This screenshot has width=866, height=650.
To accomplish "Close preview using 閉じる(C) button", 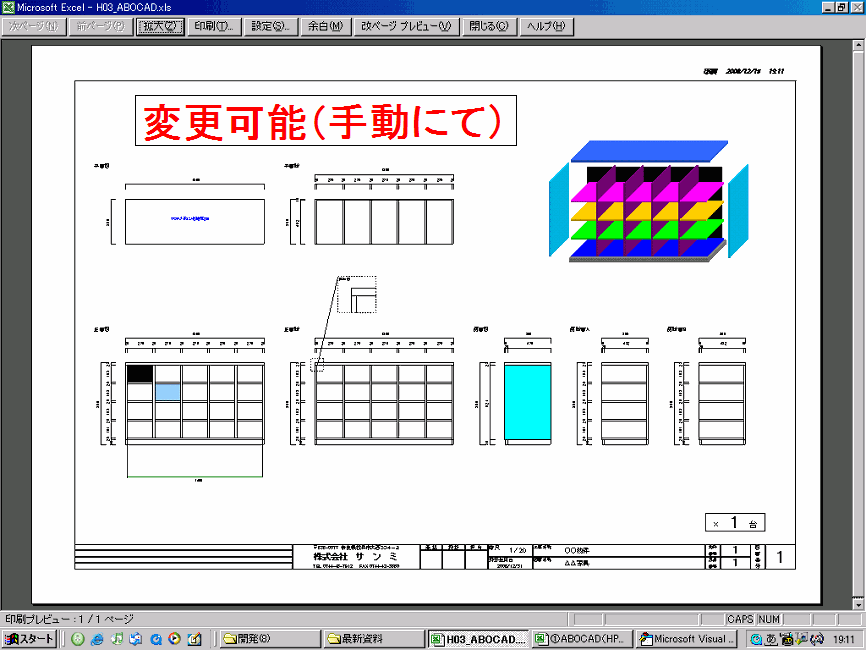I will click(x=489, y=26).
